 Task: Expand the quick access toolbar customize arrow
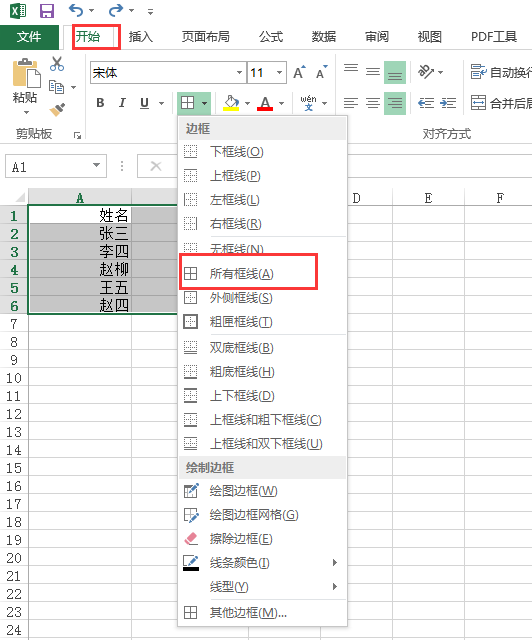coord(151,12)
